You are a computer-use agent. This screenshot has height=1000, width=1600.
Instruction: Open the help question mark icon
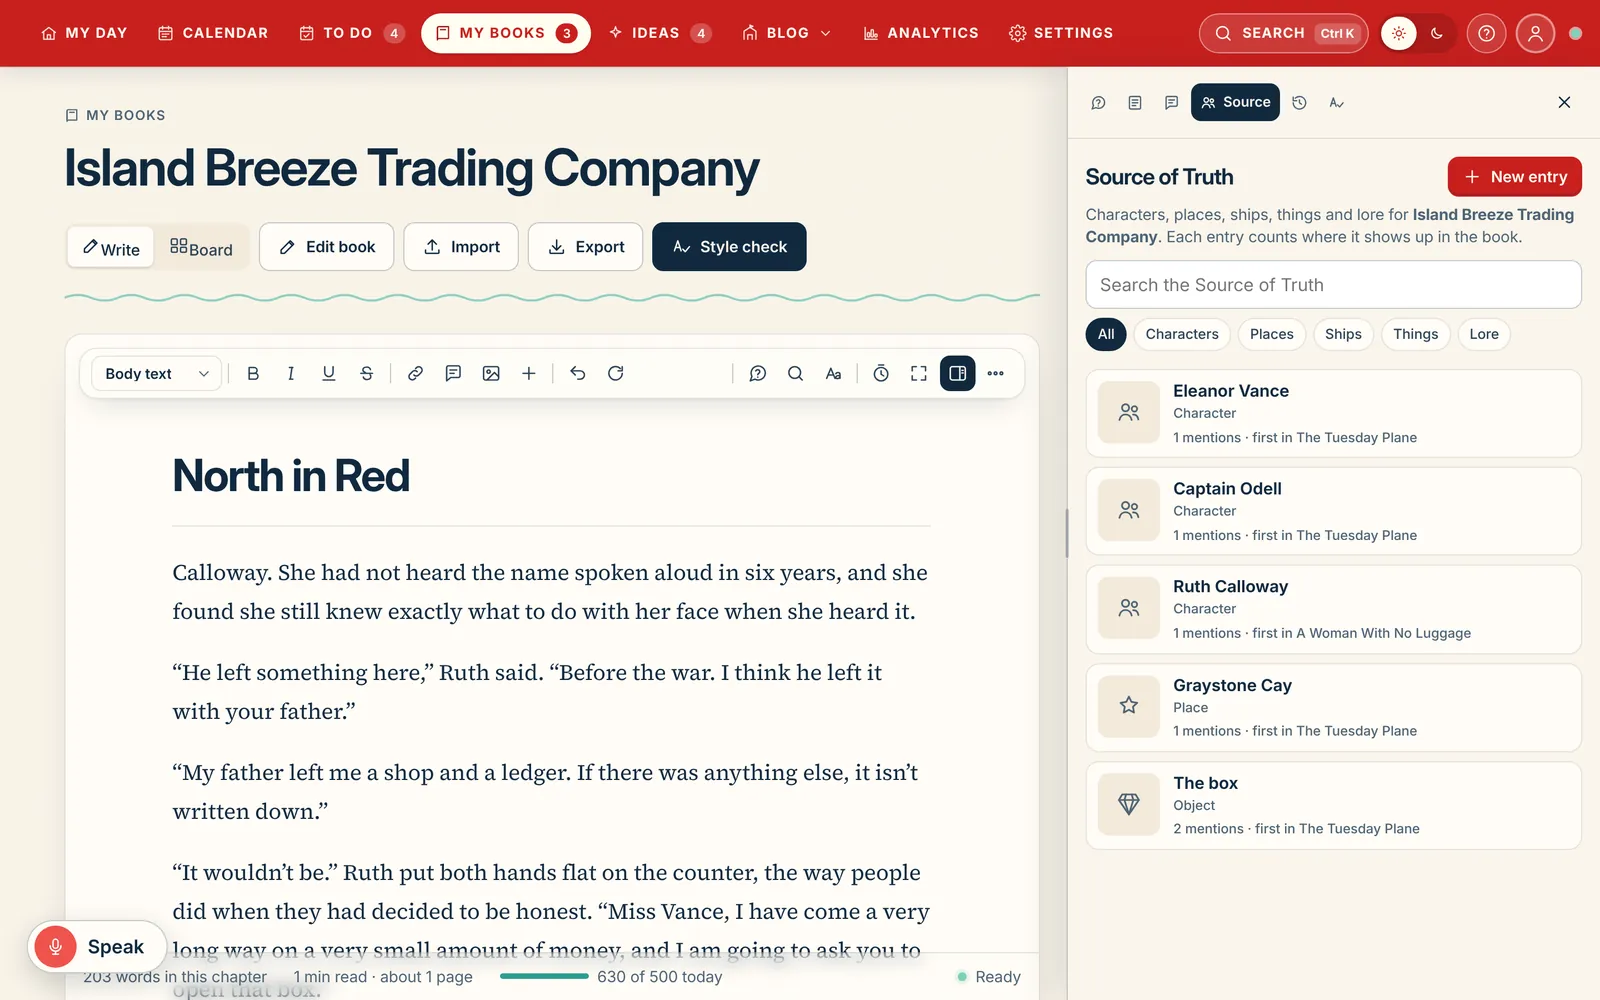pos(1487,33)
